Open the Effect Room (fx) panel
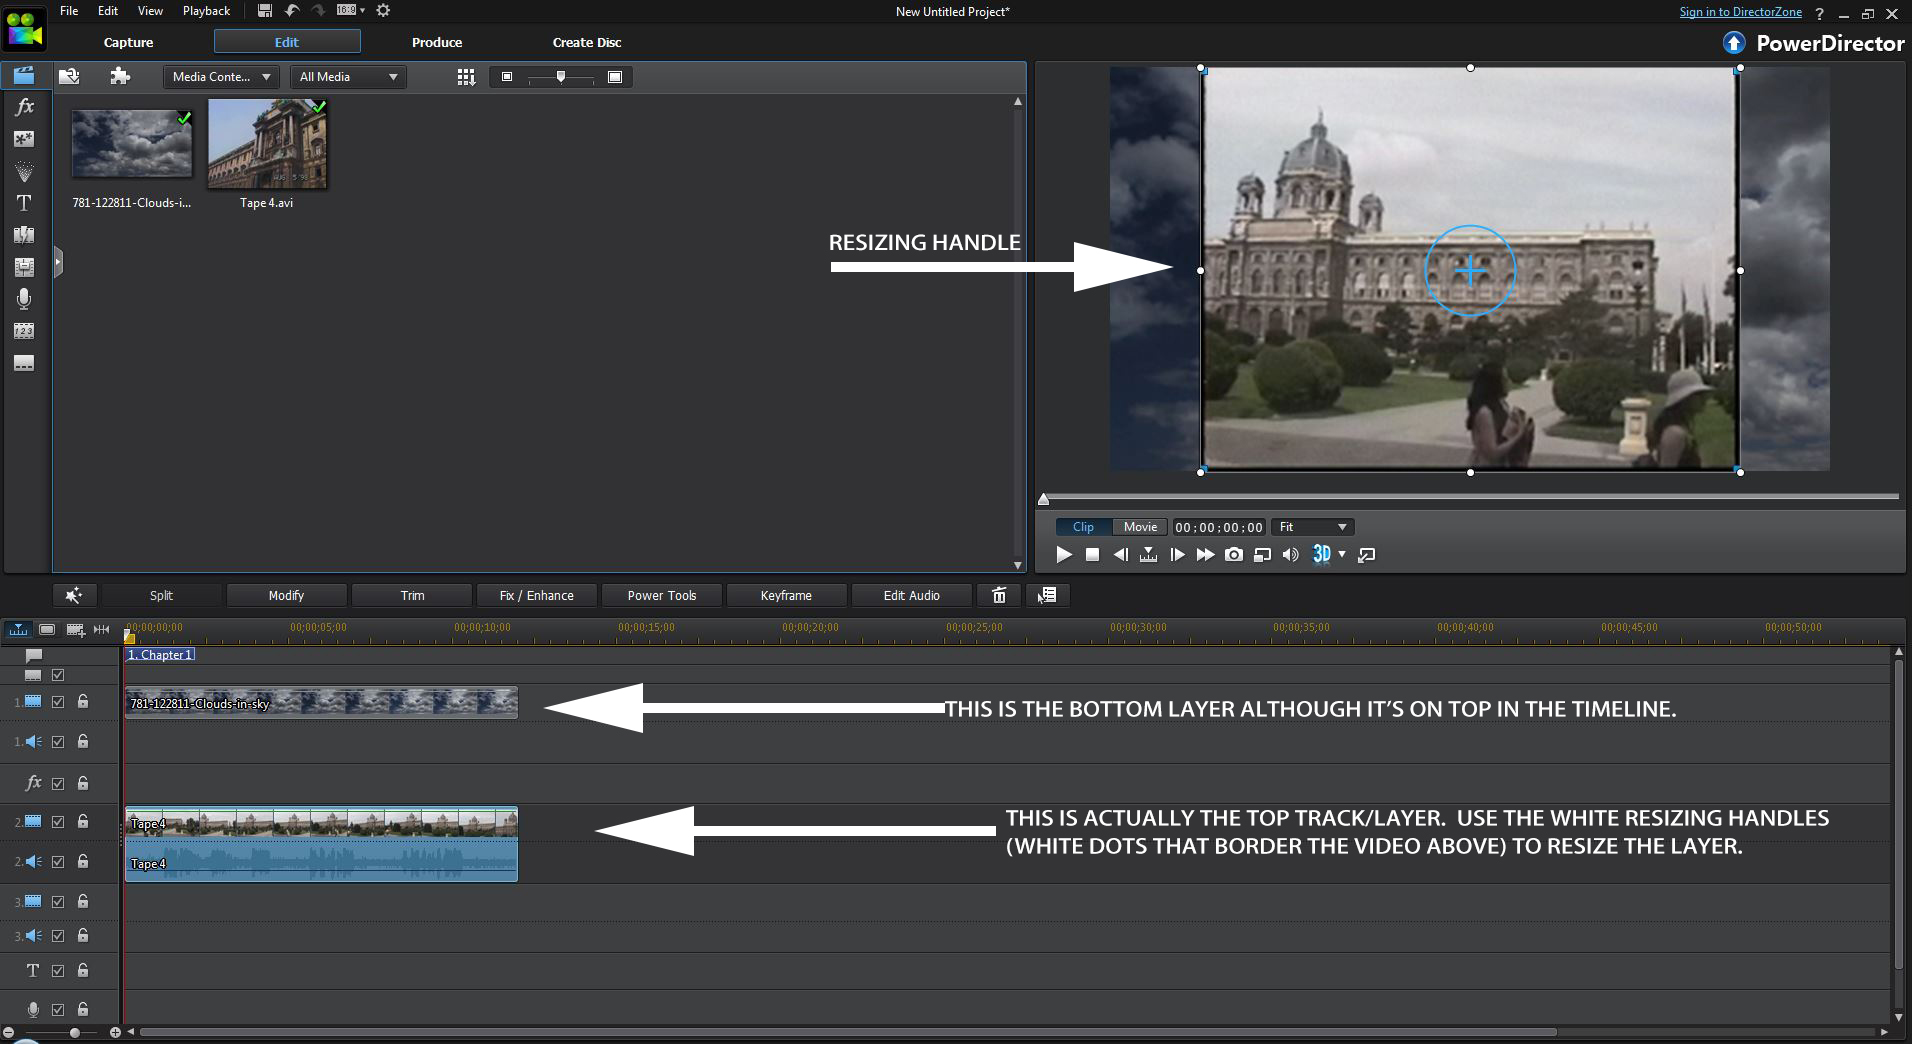The image size is (1912, 1044). [24, 107]
